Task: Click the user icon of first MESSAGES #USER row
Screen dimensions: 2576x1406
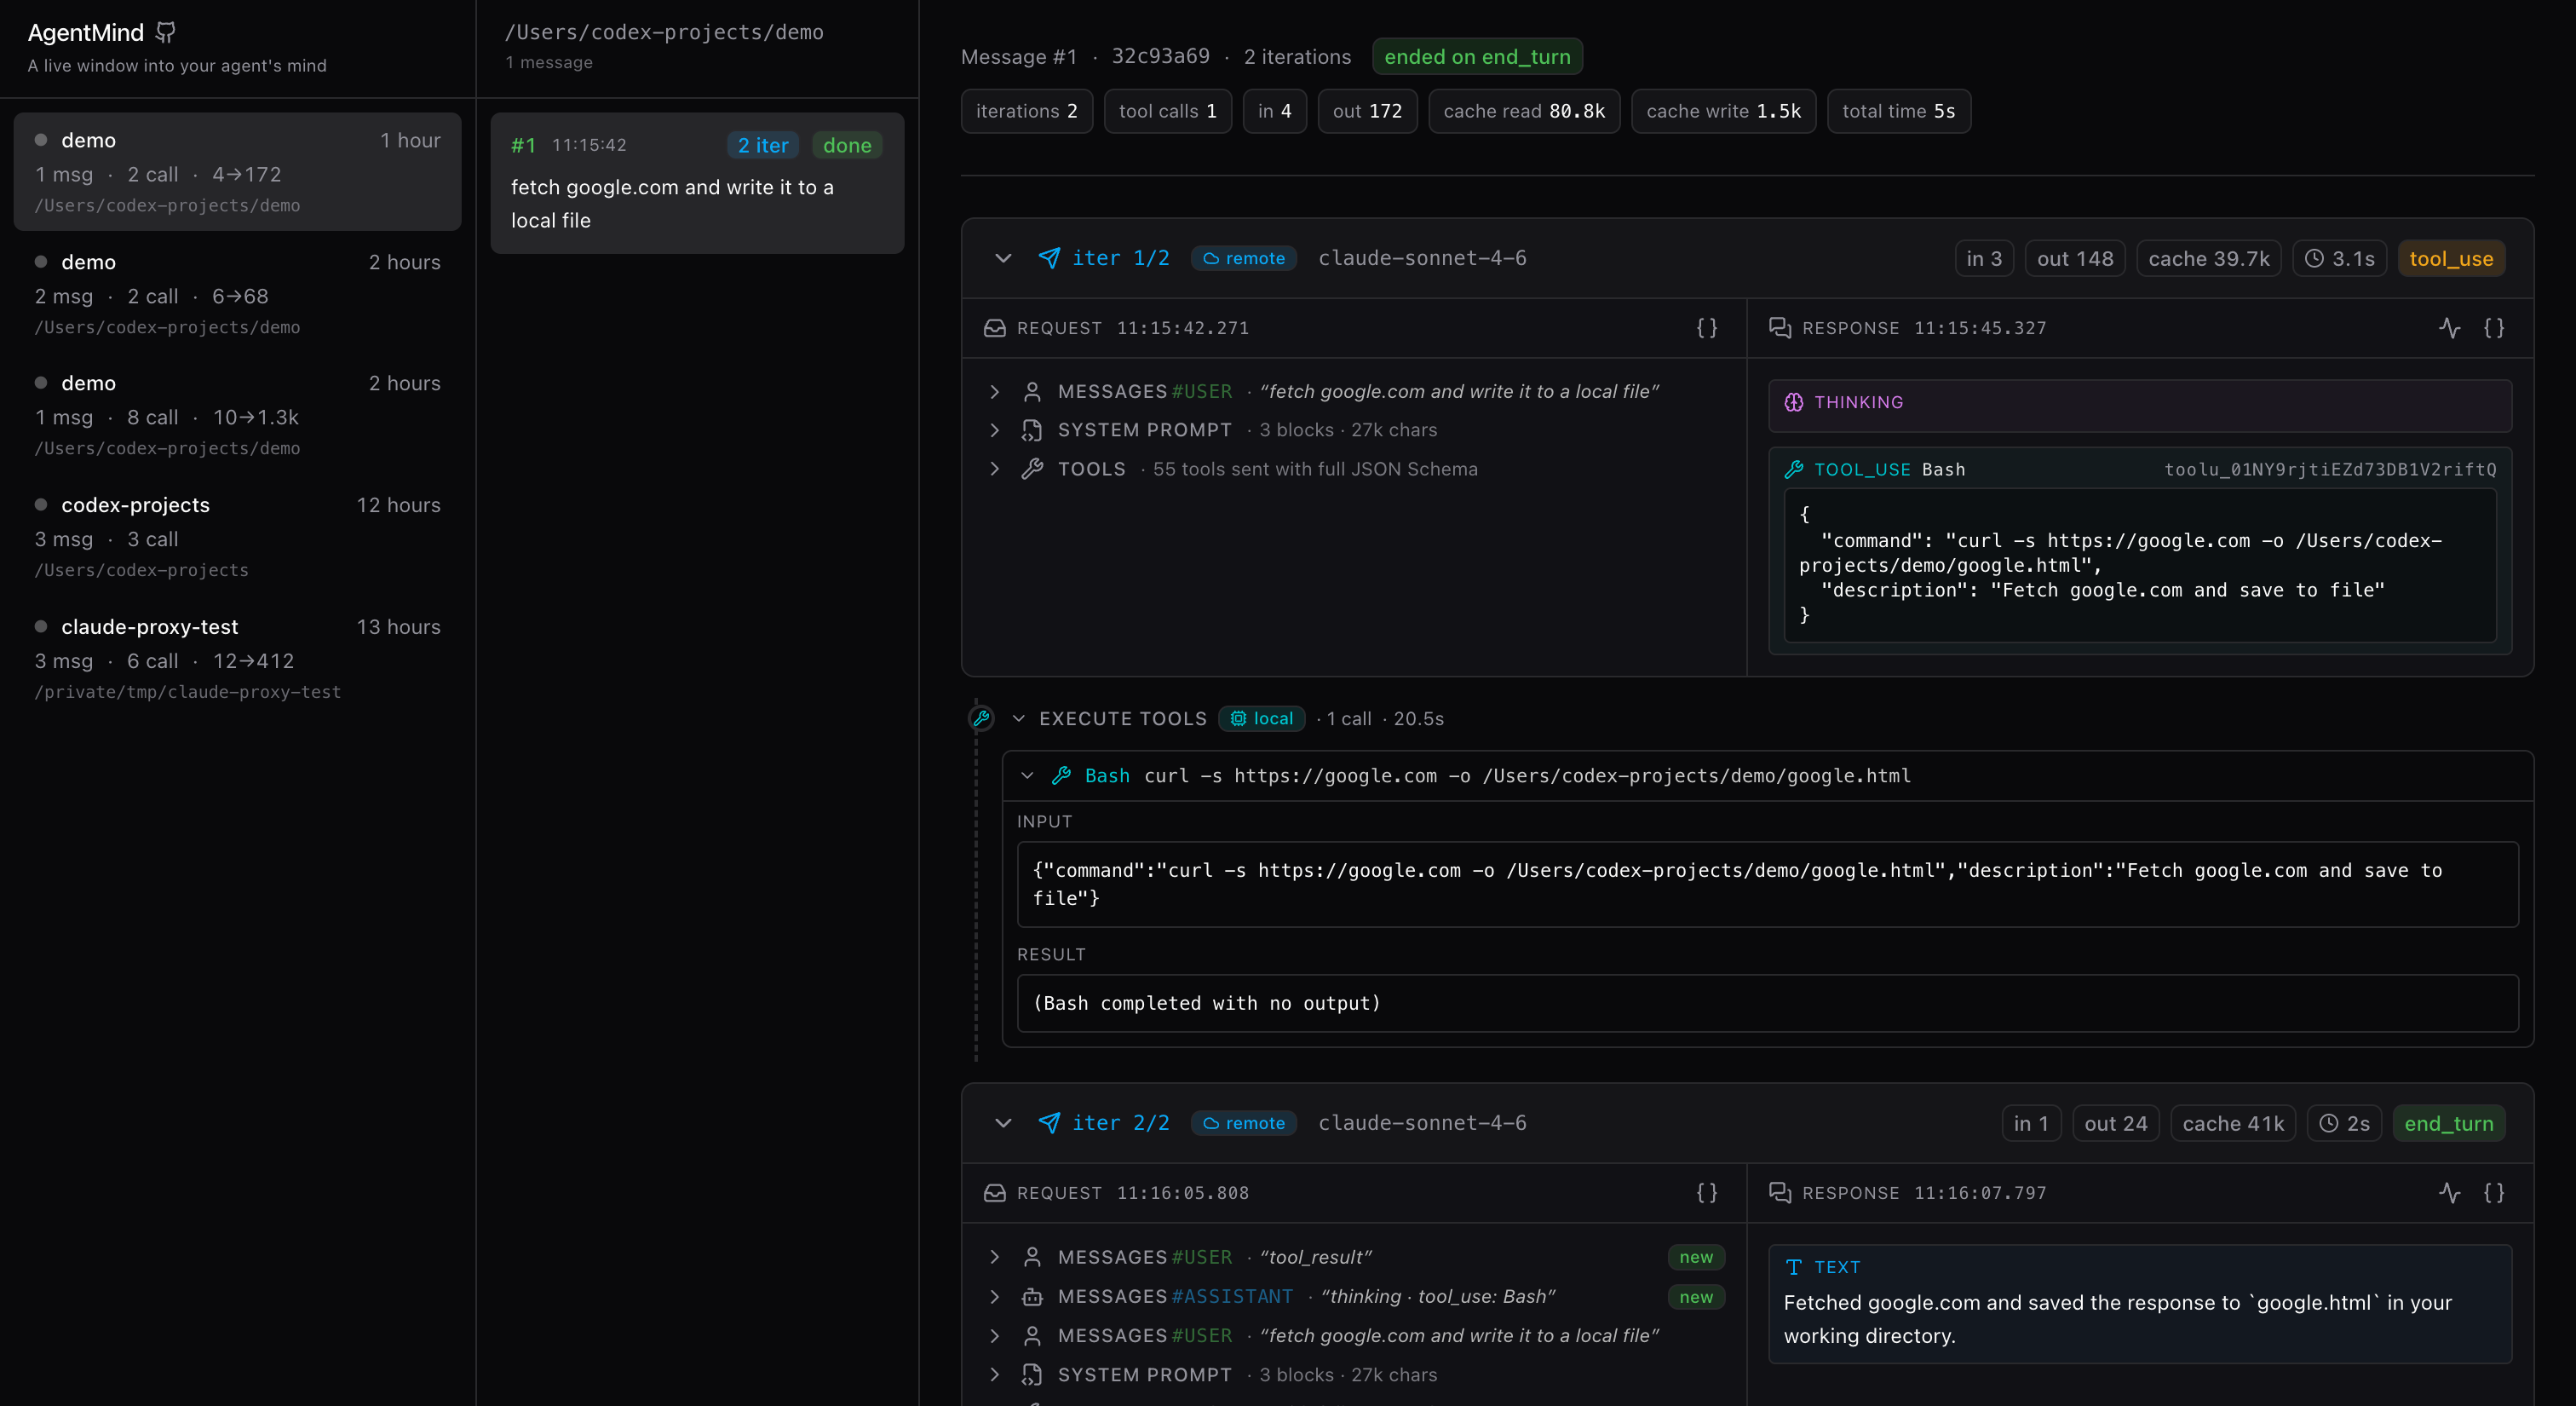Action: [x=1032, y=392]
